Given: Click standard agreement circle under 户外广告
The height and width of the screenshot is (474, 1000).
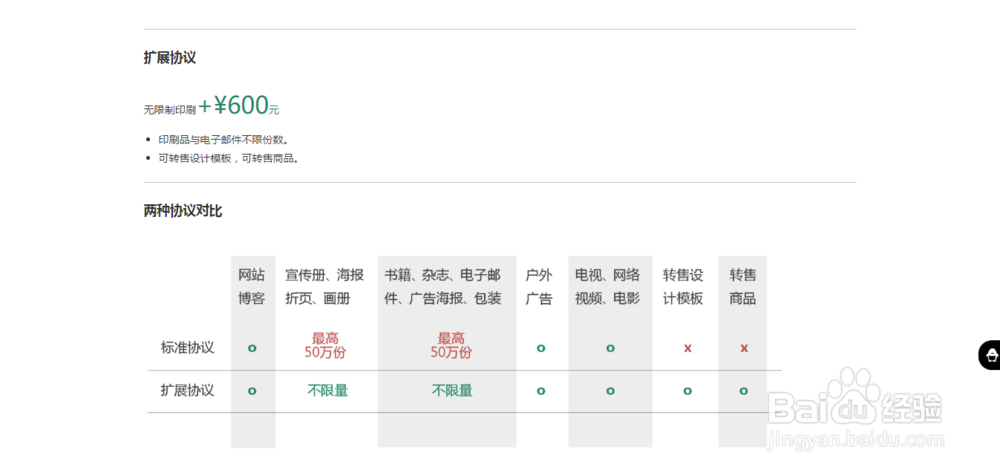Looking at the screenshot, I should coord(541,348).
